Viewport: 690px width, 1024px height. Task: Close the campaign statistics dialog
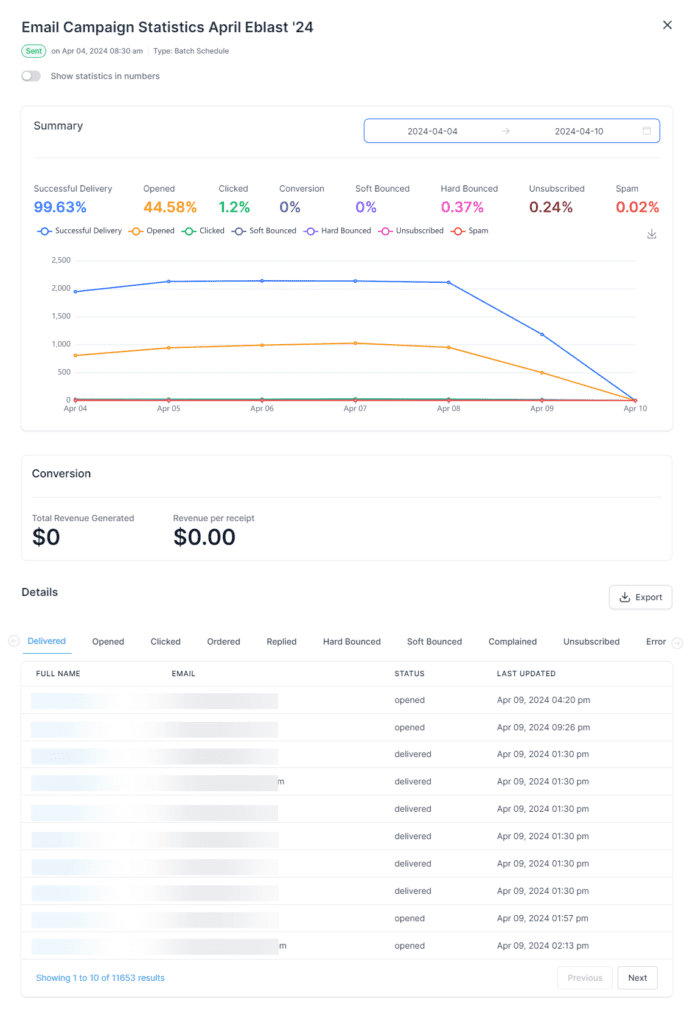tap(666, 25)
